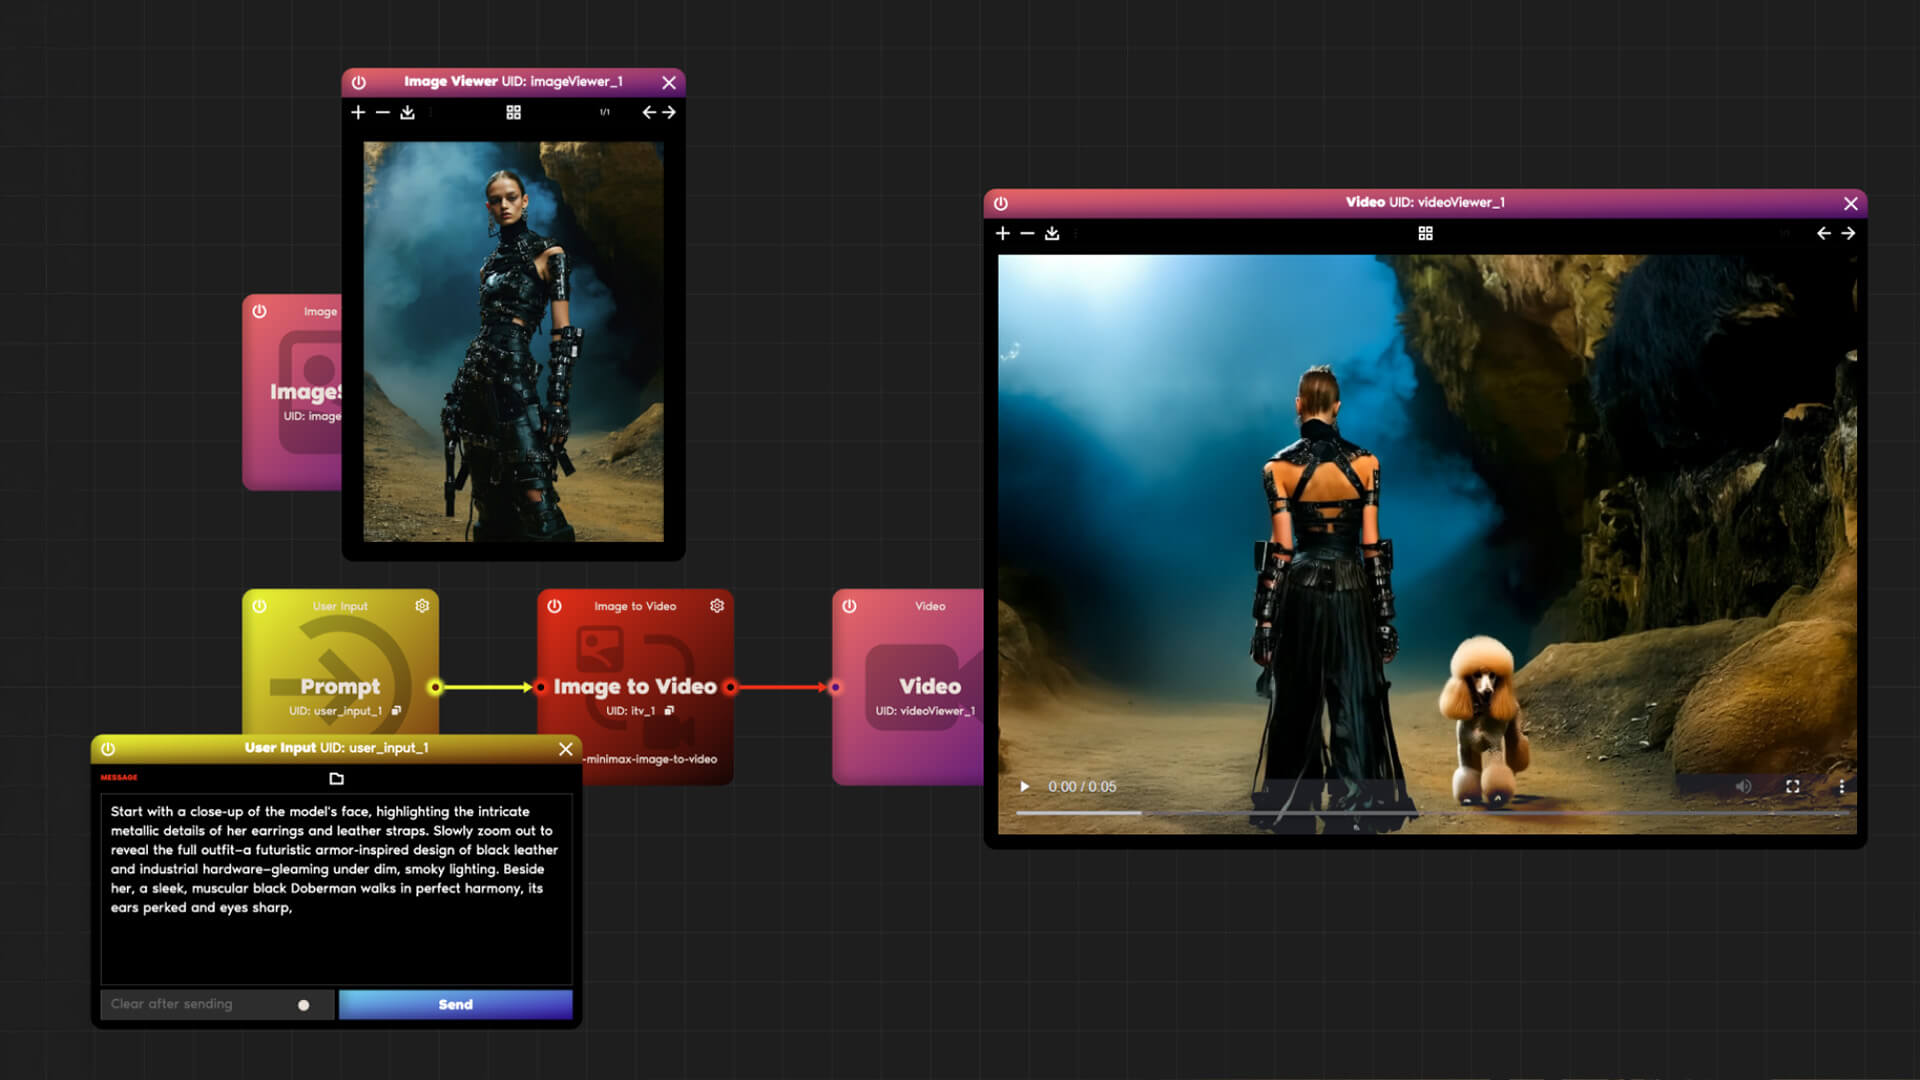
Task: Download image from Image Viewer toolbar
Action: click(x=407, y=112)
